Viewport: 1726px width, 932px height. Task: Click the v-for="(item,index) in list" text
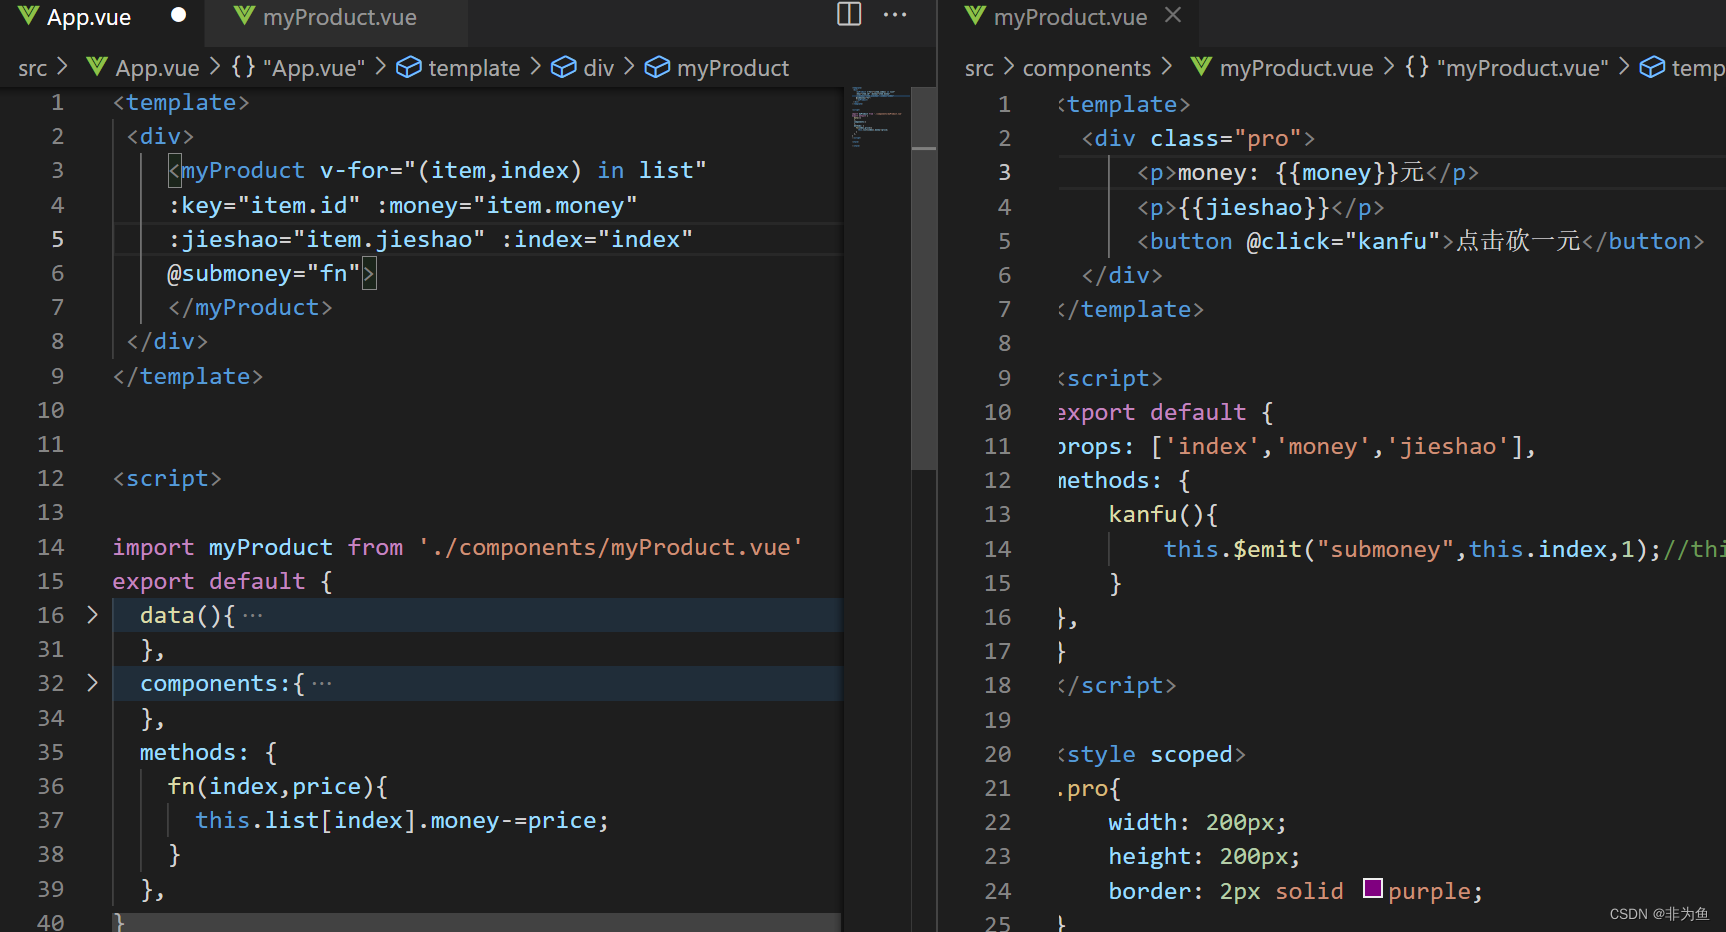(x=513, y=170)
